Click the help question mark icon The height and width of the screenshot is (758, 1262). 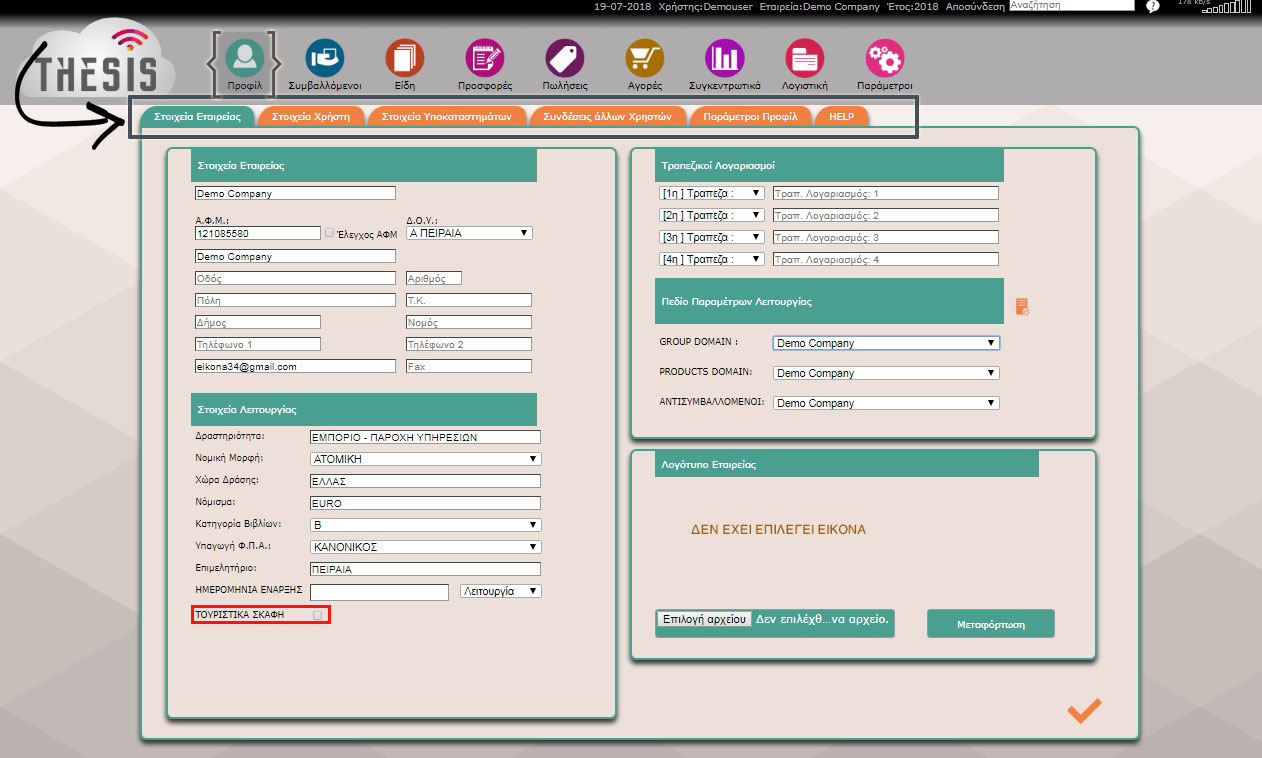click(x=1152, y=6)
